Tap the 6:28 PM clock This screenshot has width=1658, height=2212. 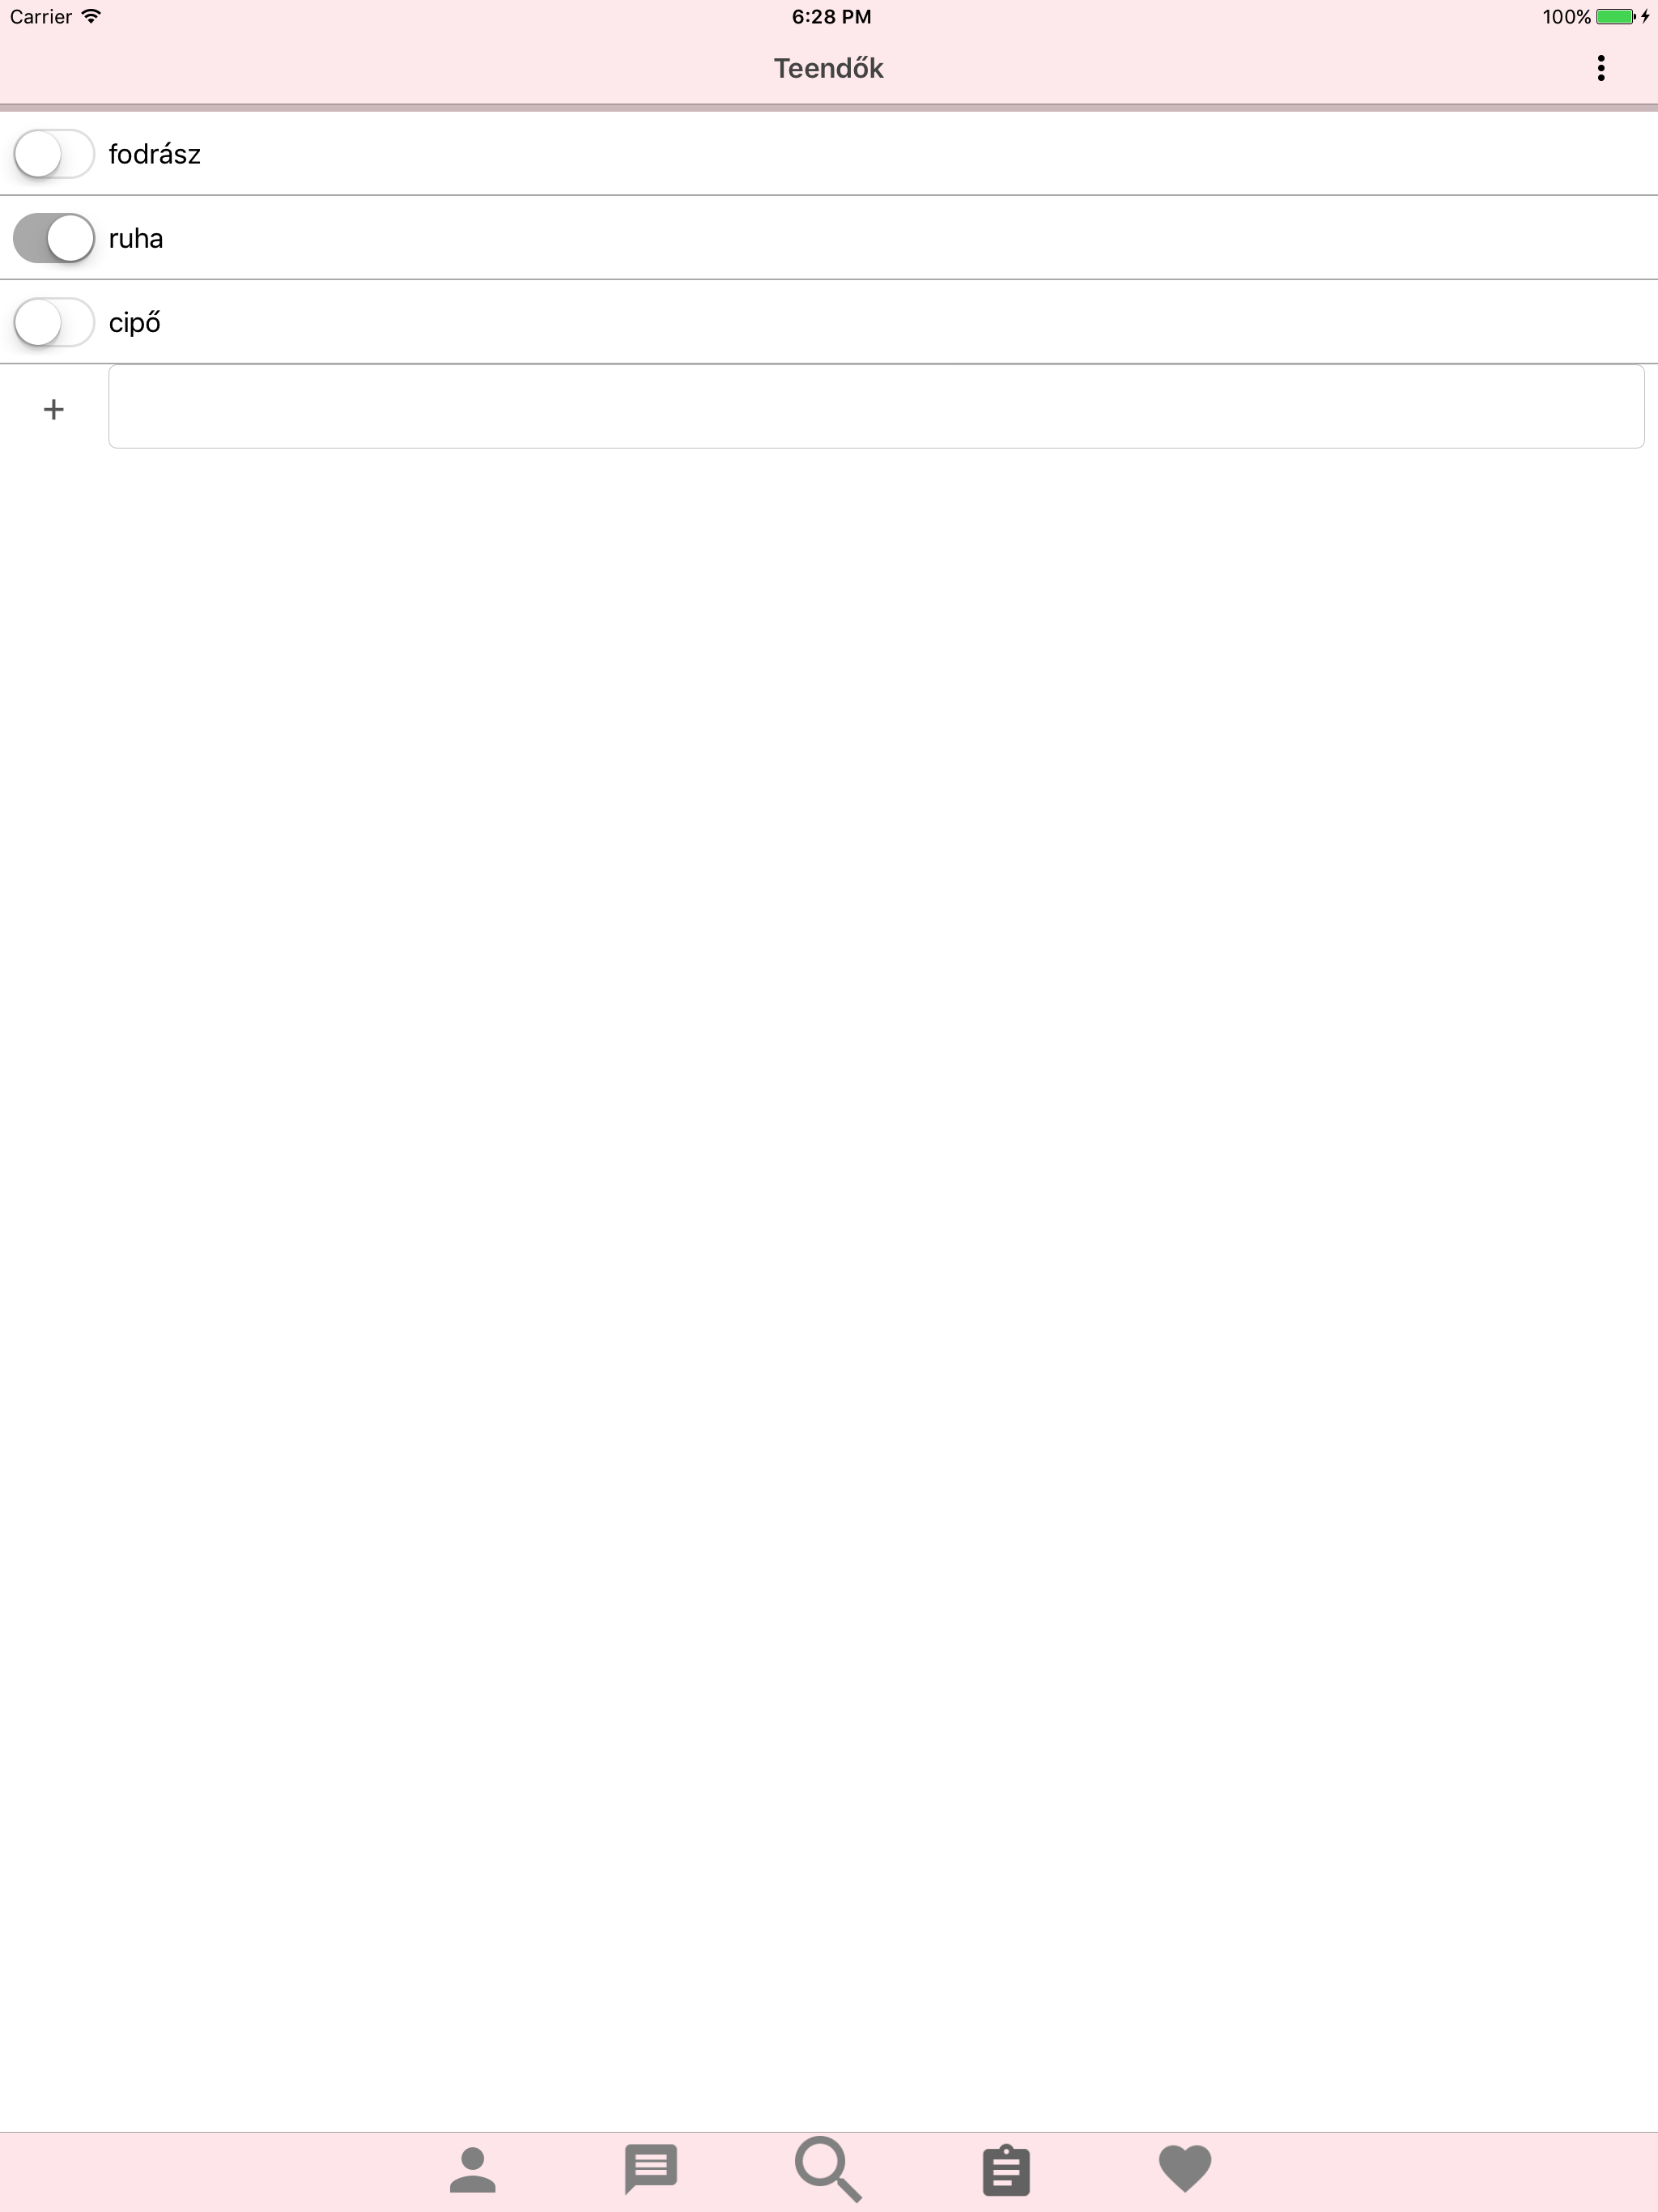coord(831,17)
